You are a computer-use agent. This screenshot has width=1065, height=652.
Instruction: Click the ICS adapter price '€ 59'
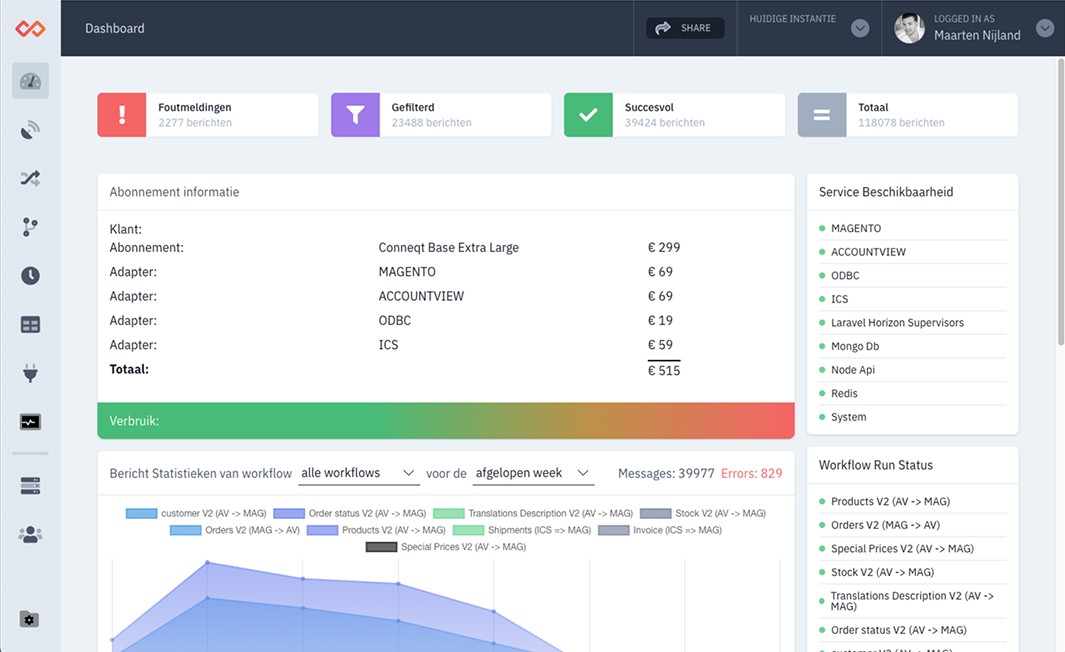tap(660, 344)
